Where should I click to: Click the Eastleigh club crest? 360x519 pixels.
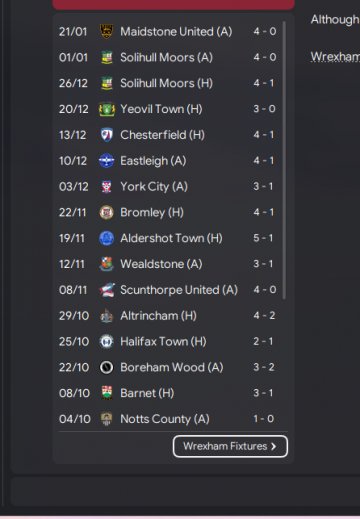[107, 161]
